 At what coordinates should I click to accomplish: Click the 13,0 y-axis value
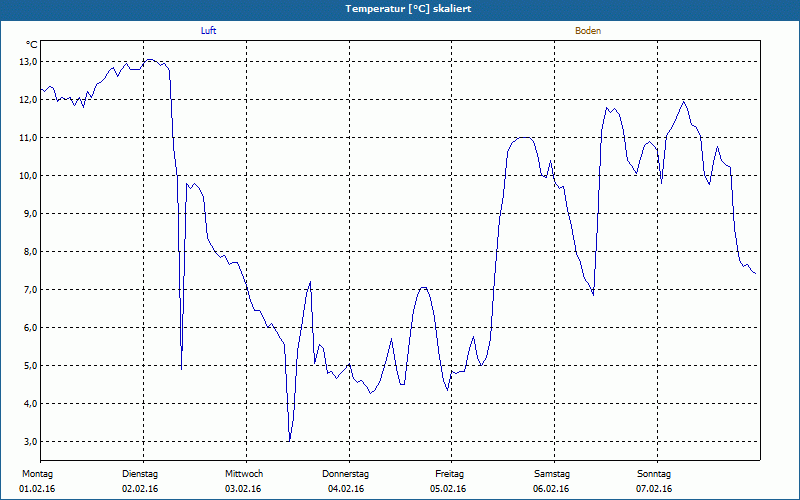pyautogui.click(x=28, y=62)
